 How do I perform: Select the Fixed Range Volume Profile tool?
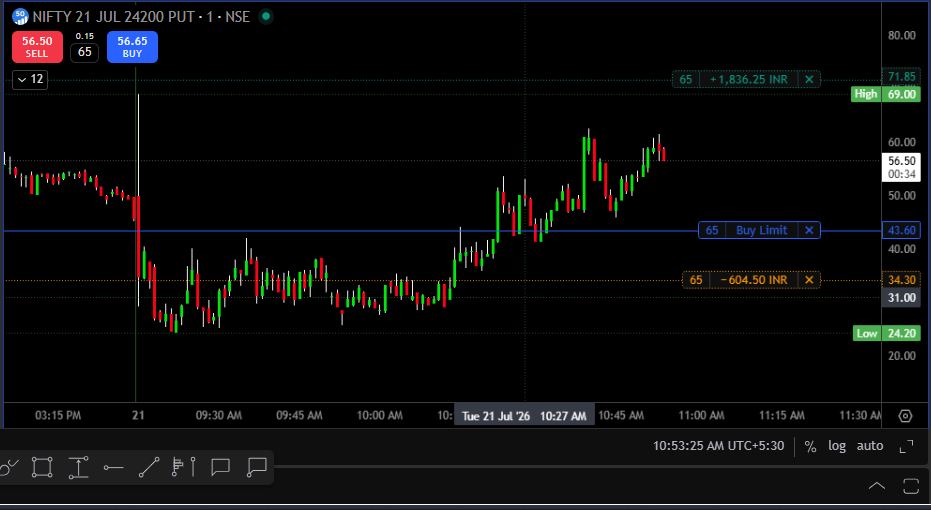(177, 467)
